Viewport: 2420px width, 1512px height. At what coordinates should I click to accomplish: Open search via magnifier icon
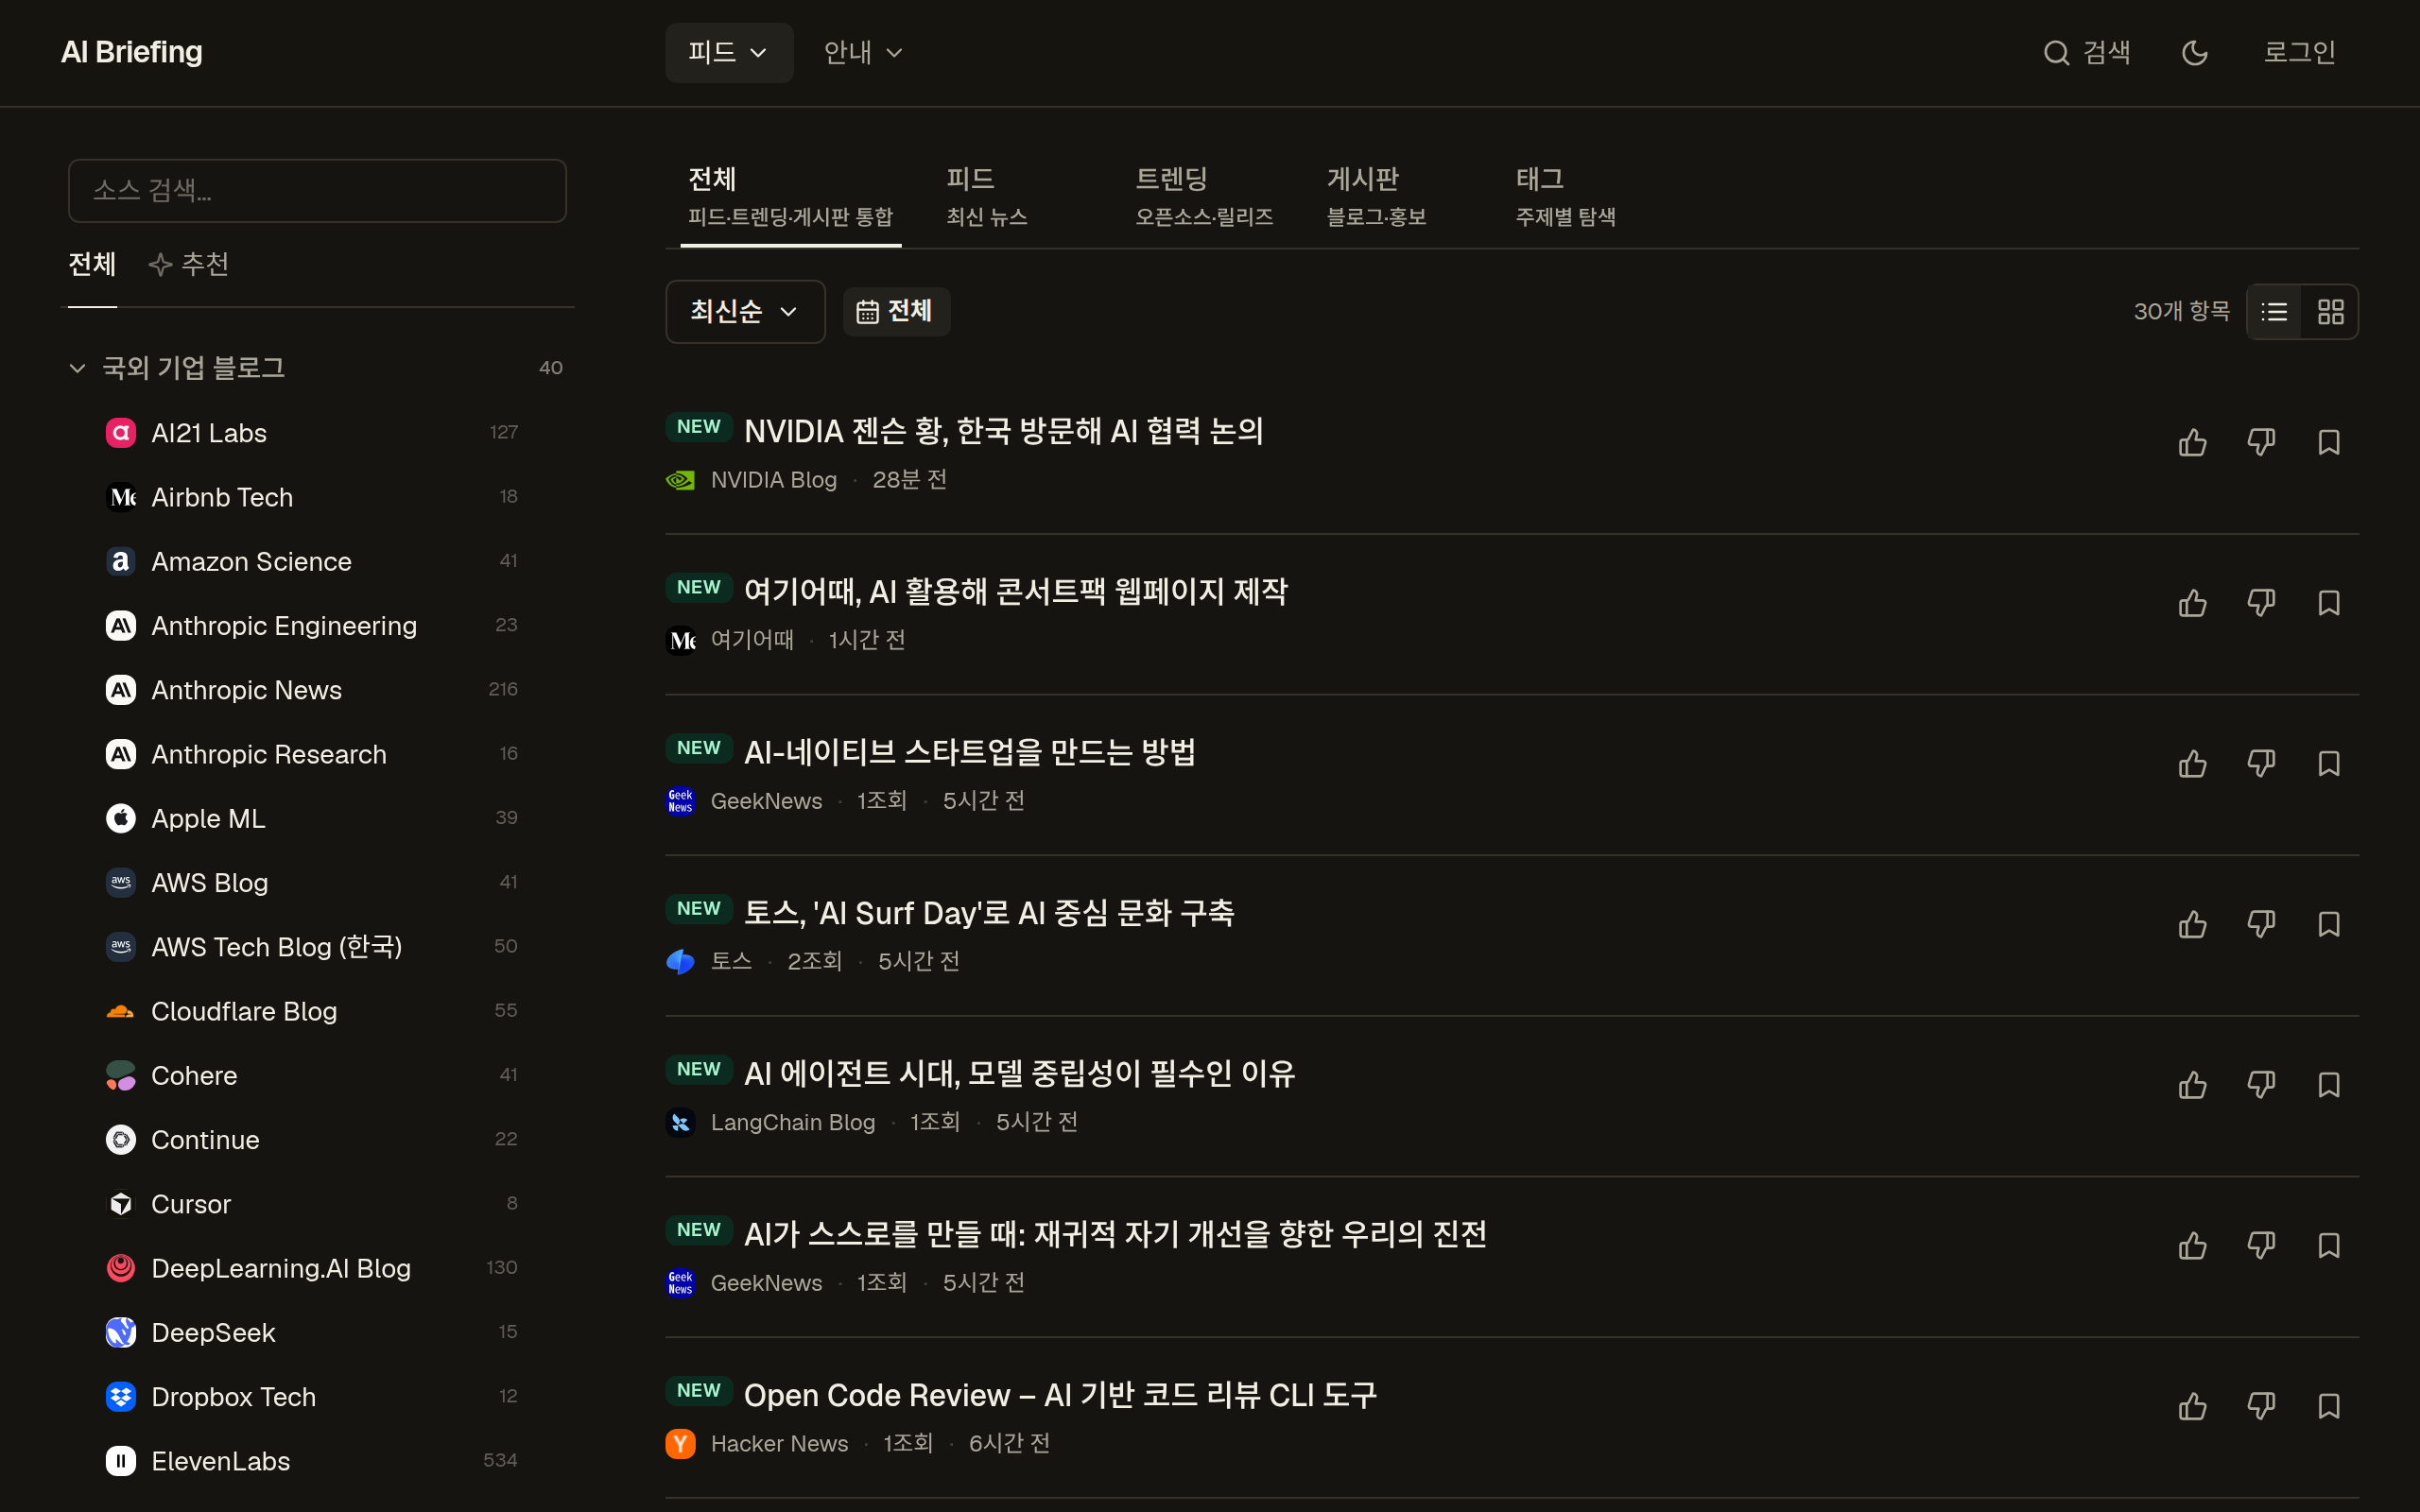[2056, 53]
